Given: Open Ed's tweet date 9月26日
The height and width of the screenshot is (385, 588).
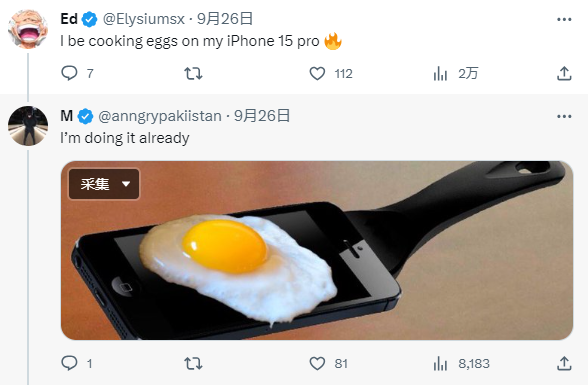Looking at the screenshot, I should [225, 19].
